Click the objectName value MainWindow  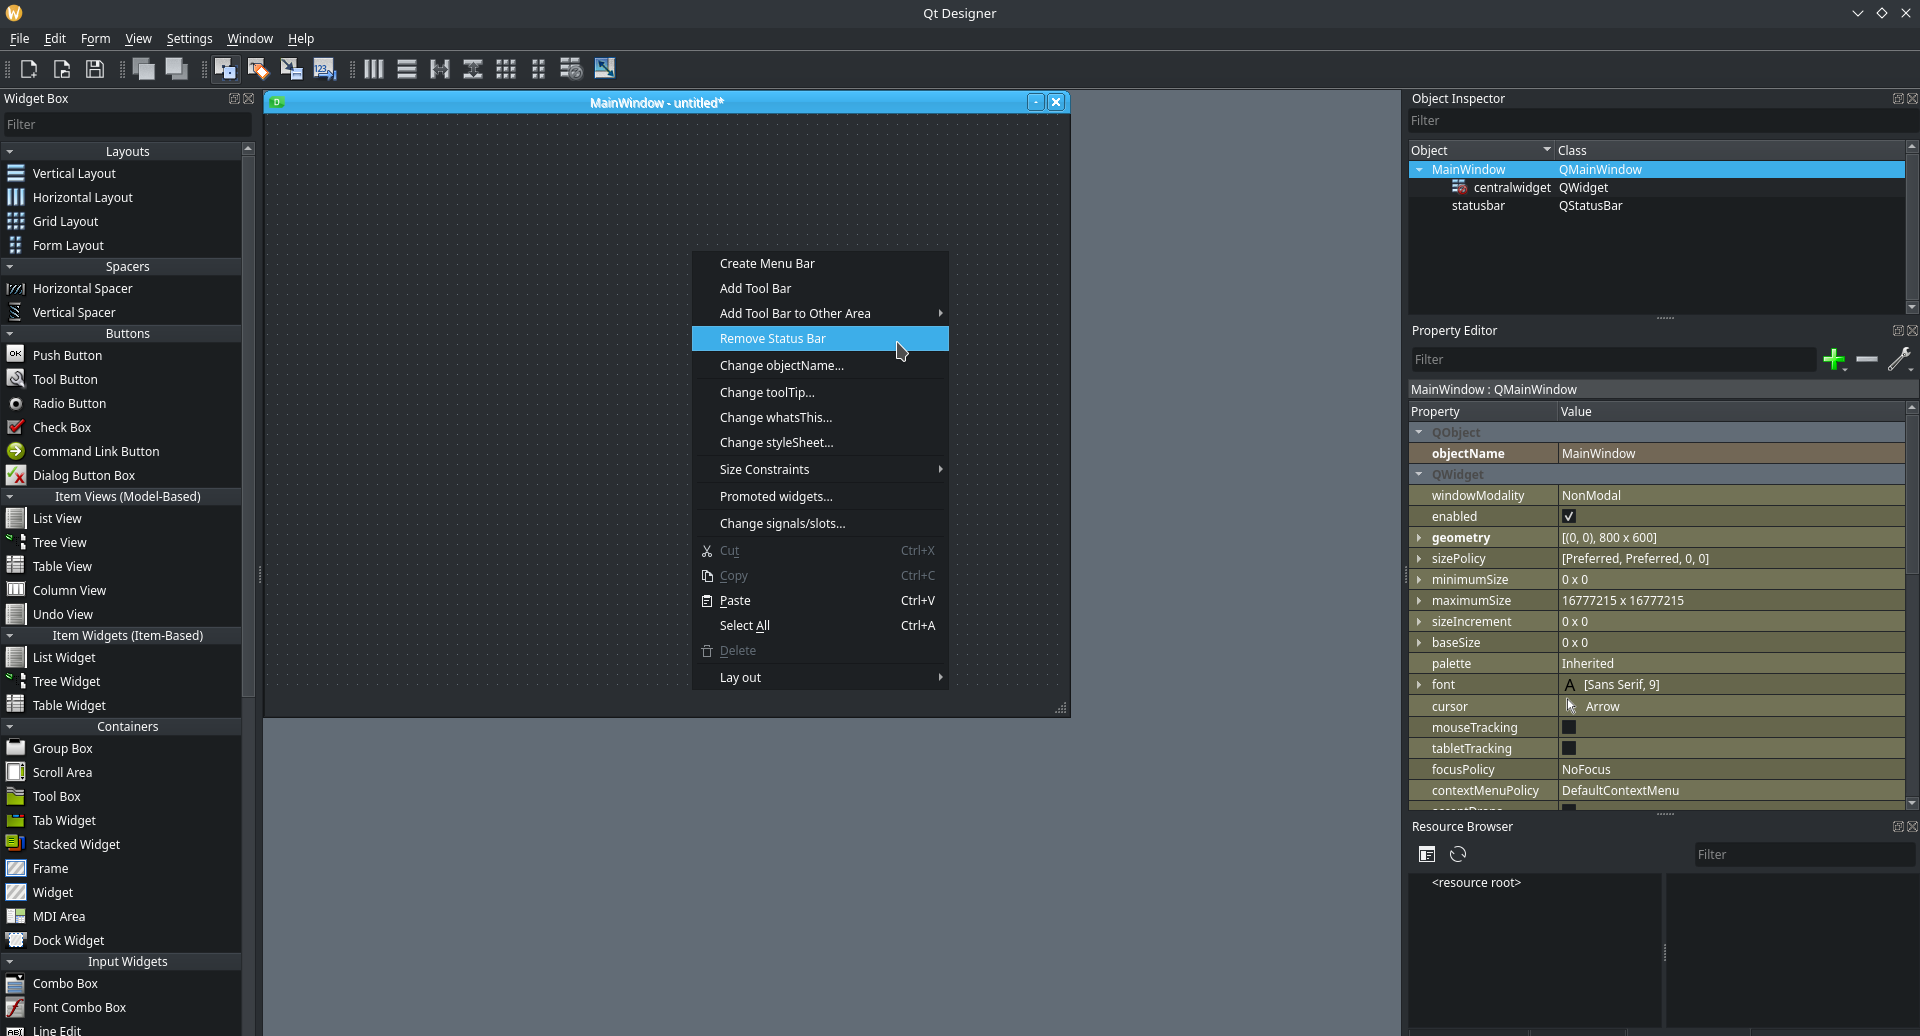(x=1731, y=454)
